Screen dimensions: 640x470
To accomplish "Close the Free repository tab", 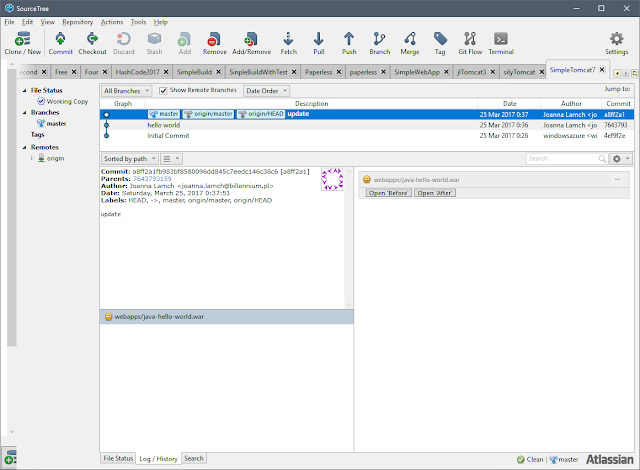I will pos(74,72).
